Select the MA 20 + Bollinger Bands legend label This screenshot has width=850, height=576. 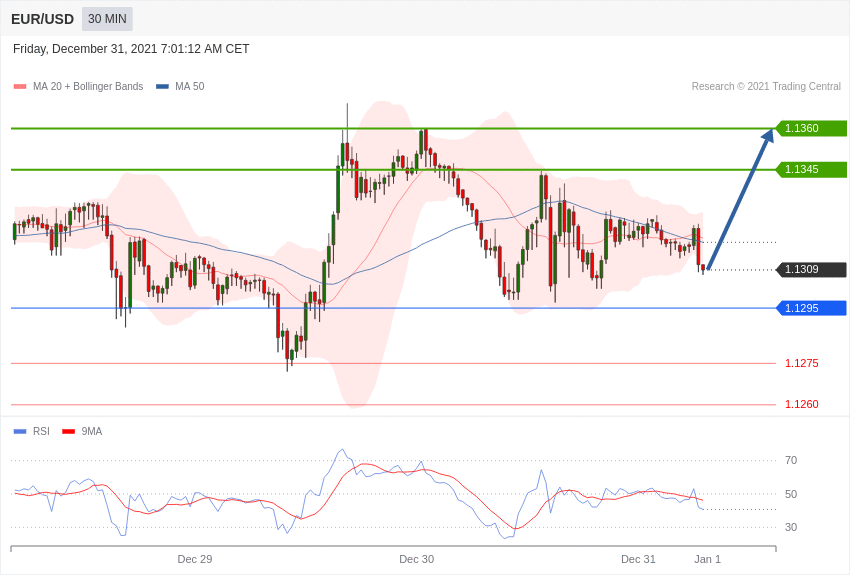click(x=88, y=86)
